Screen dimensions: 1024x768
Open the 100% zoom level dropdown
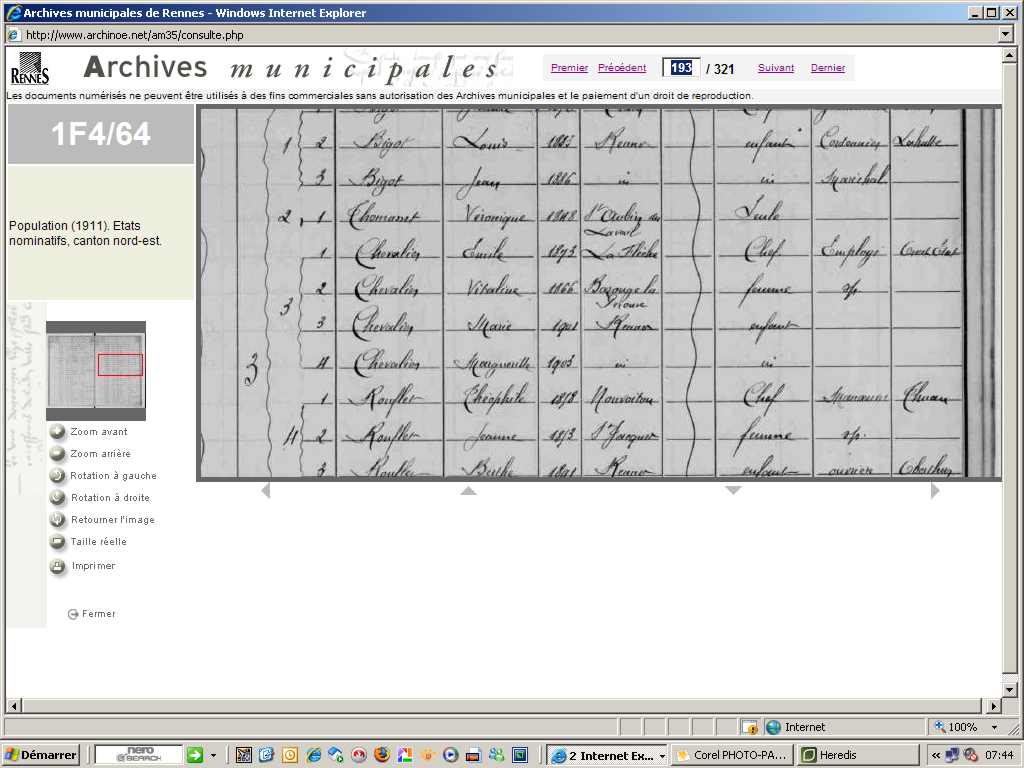[993, 727]
